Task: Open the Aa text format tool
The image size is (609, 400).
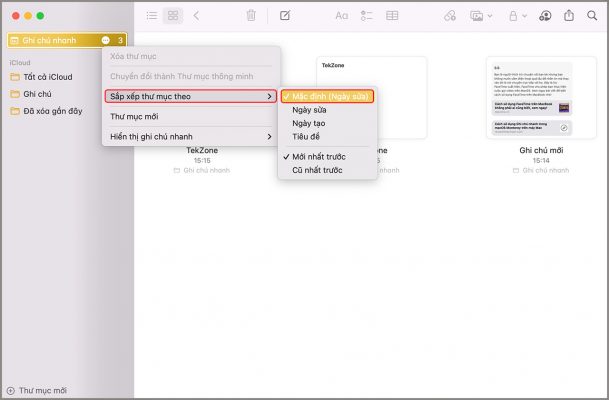Action: tap(341, 16)
